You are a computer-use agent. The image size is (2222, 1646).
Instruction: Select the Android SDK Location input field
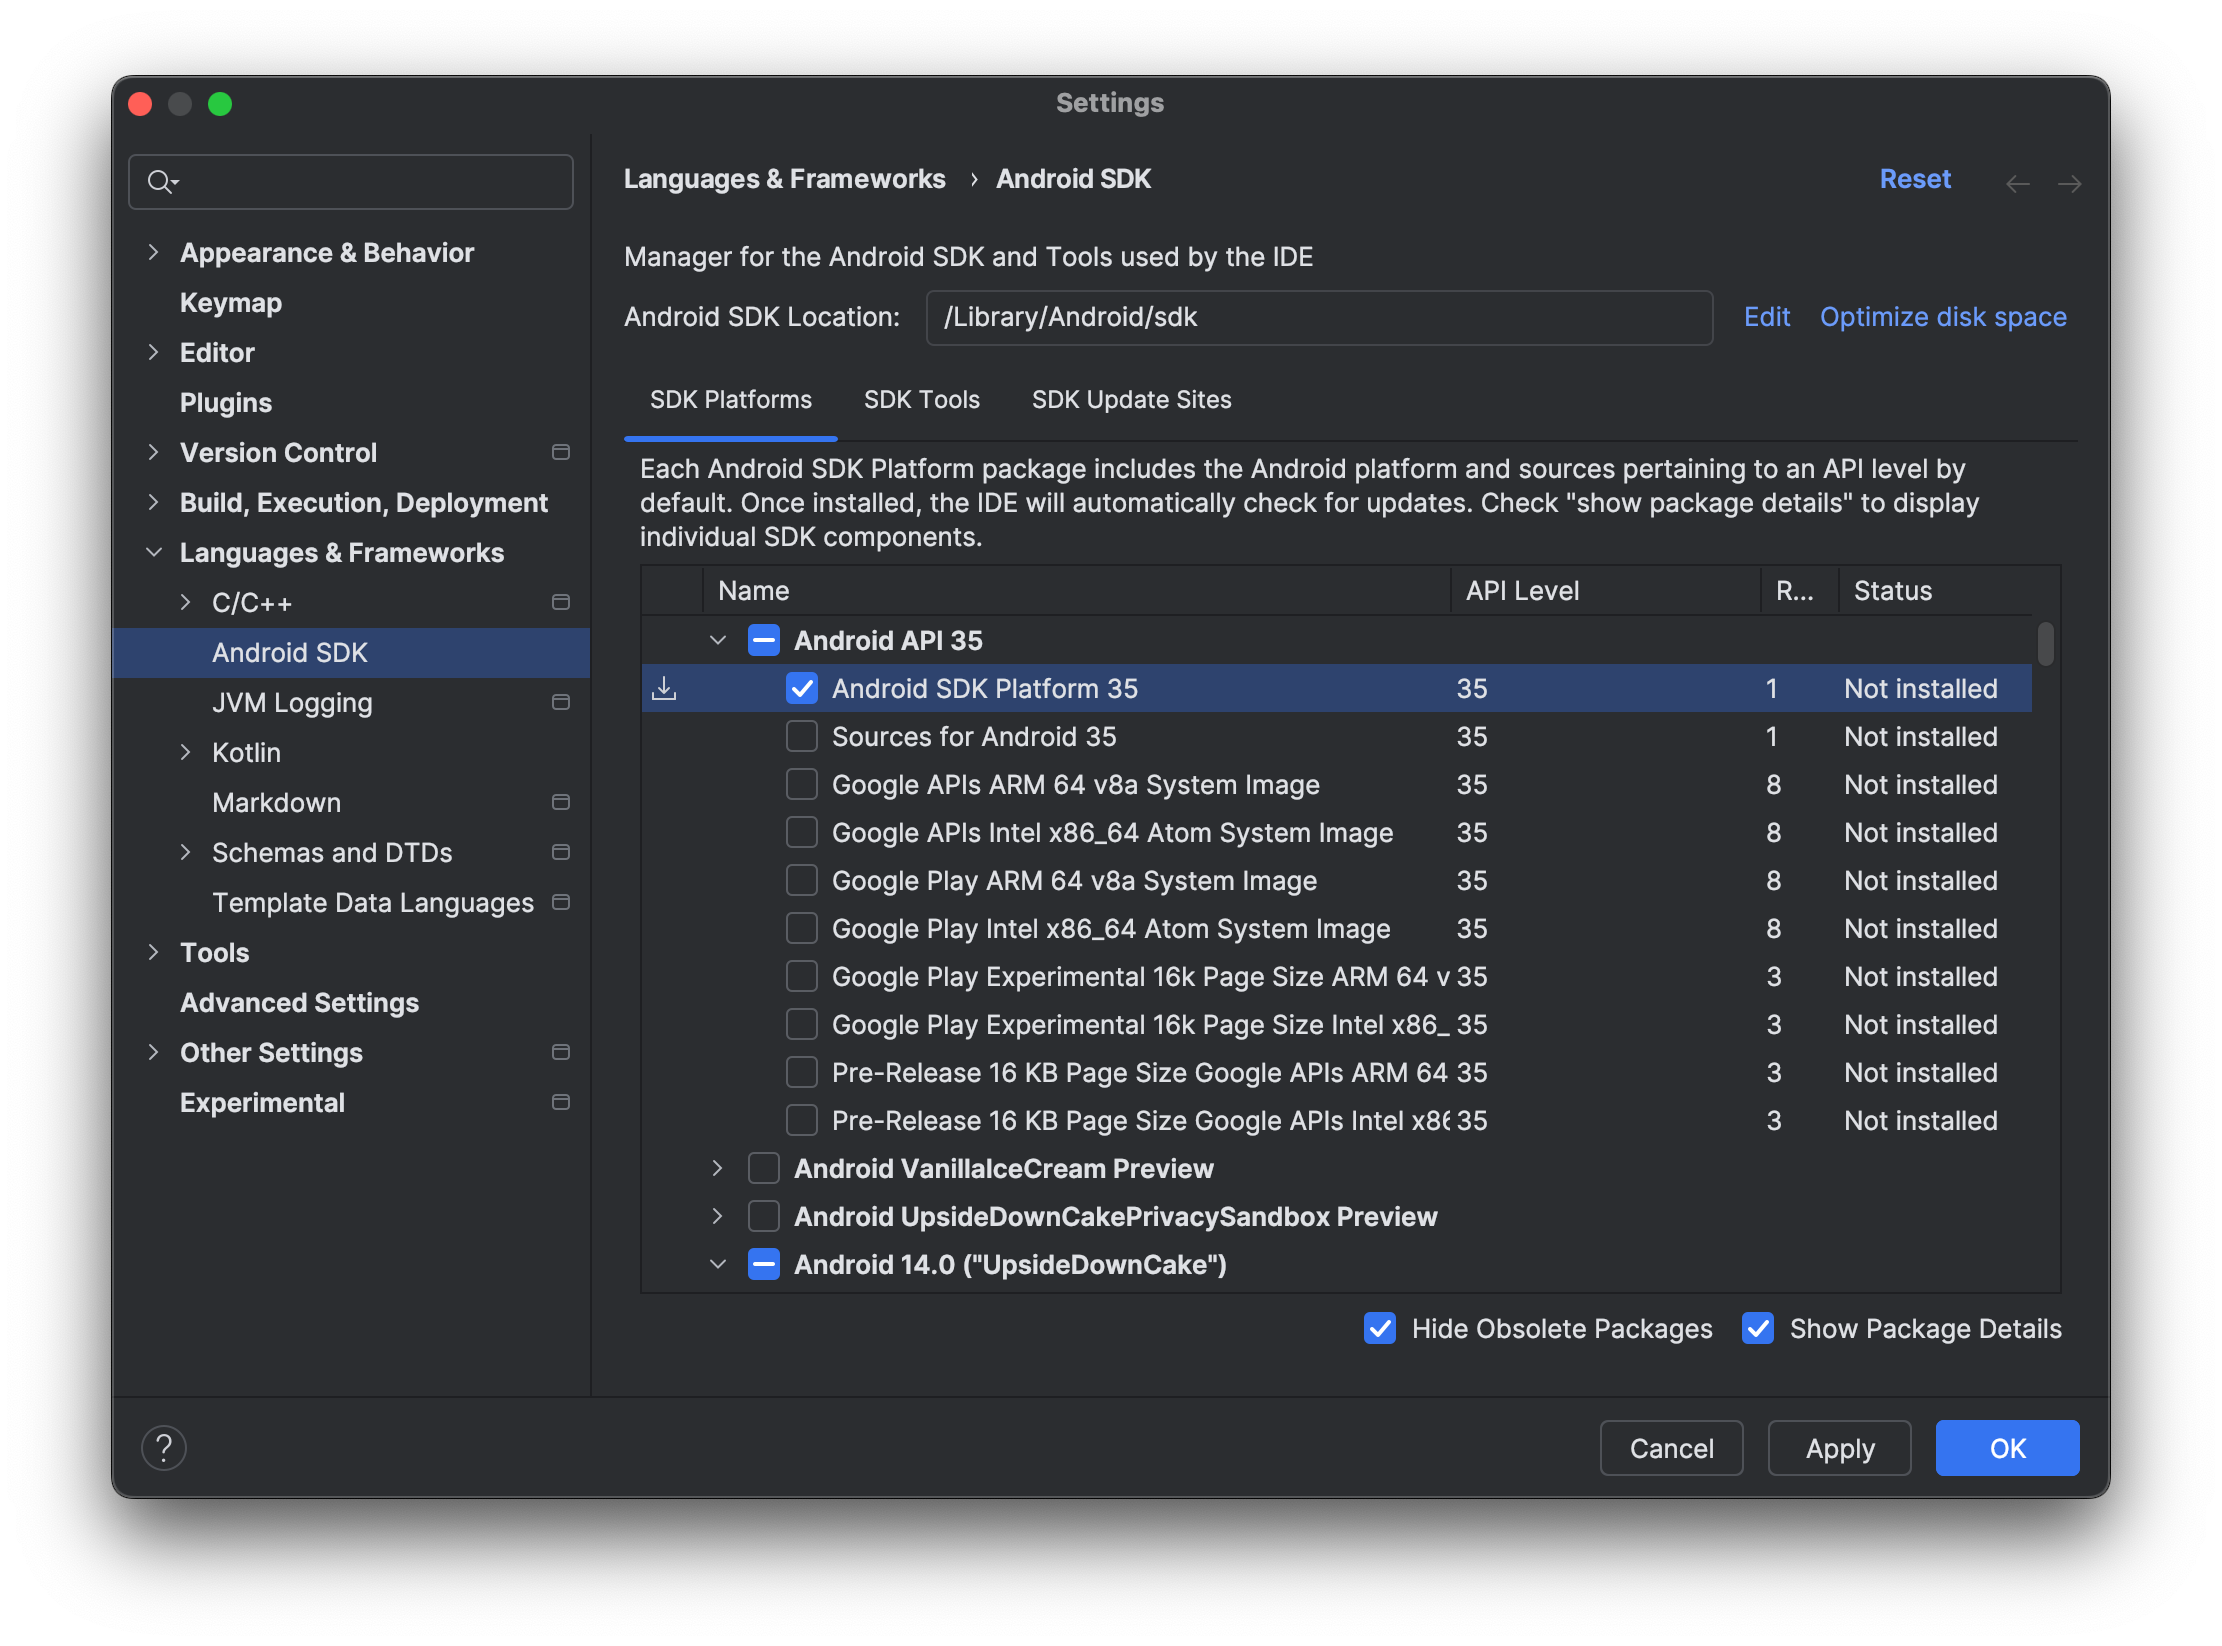pos(1319,316)
